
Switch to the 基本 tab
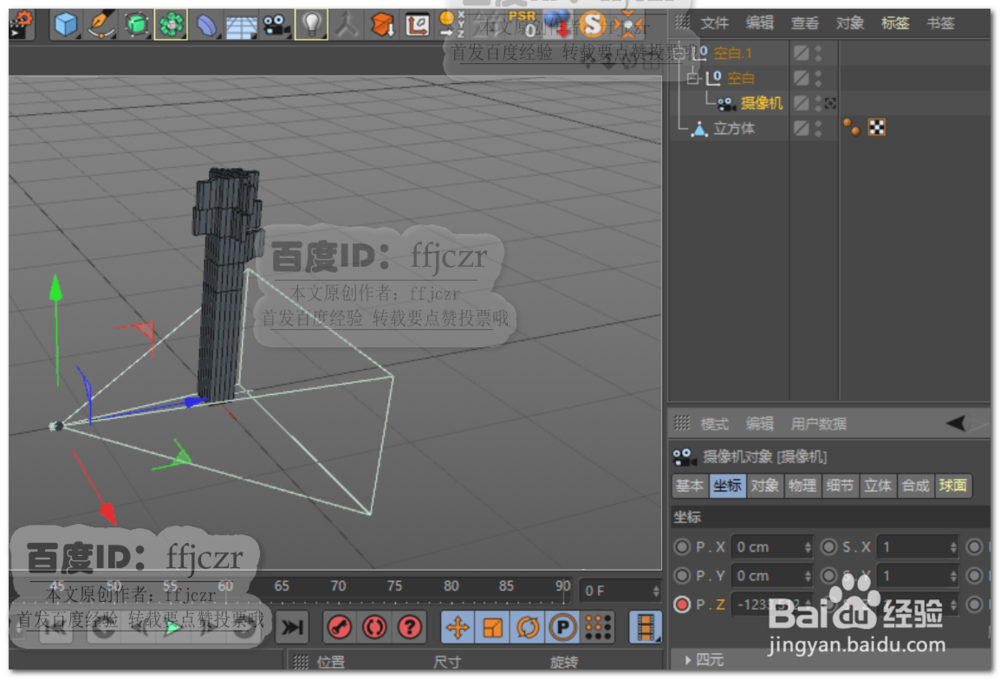point(690,486)
